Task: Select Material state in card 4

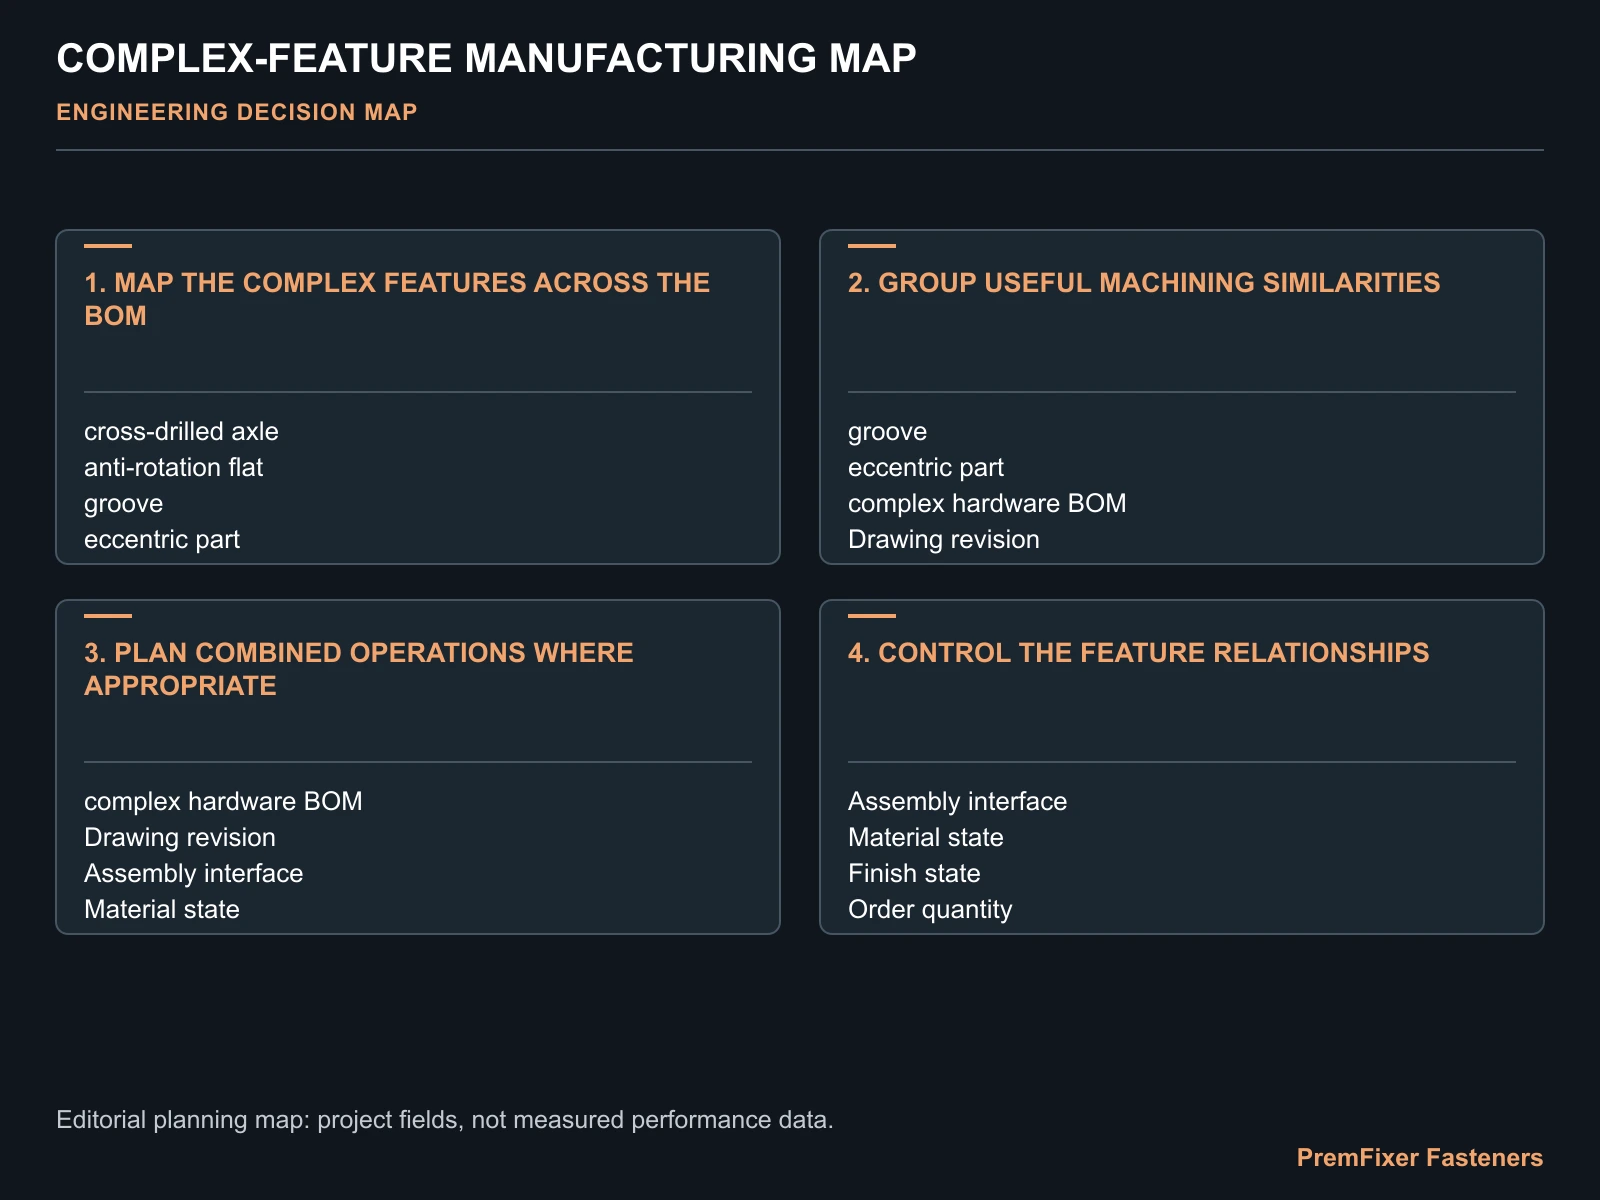Action: (x=926, y=837)
